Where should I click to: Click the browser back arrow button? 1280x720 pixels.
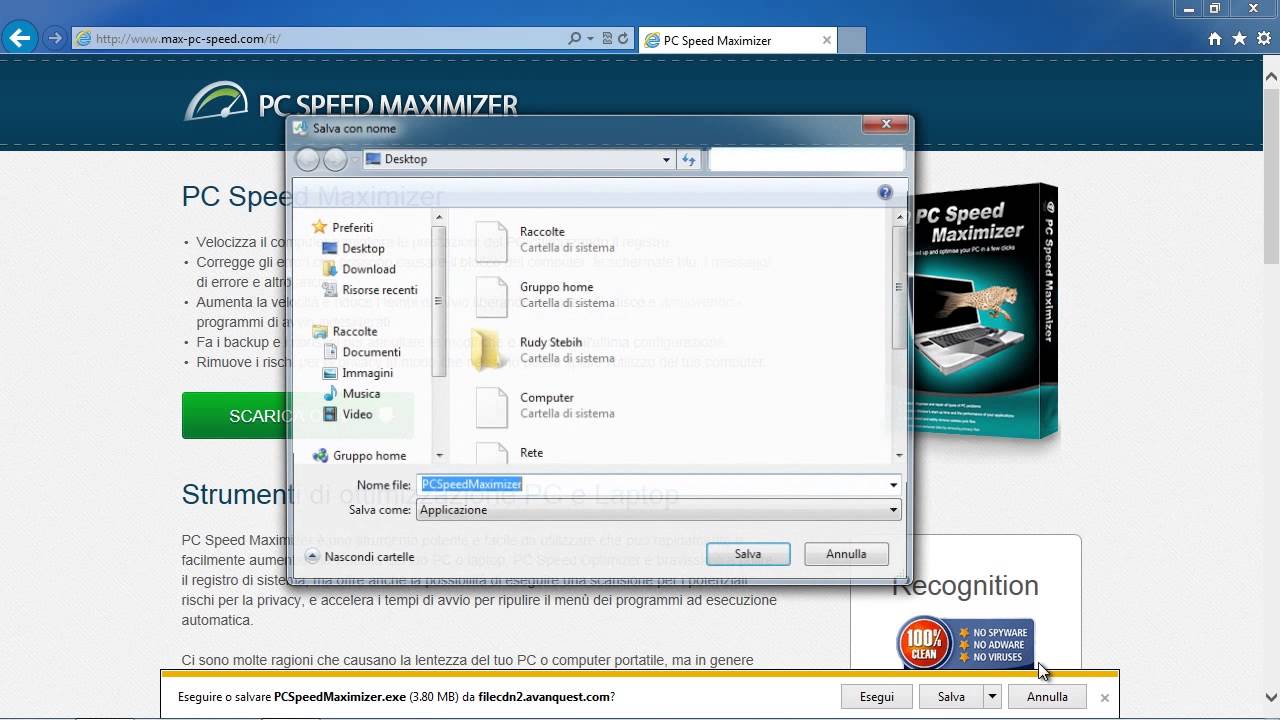[19, 39]
